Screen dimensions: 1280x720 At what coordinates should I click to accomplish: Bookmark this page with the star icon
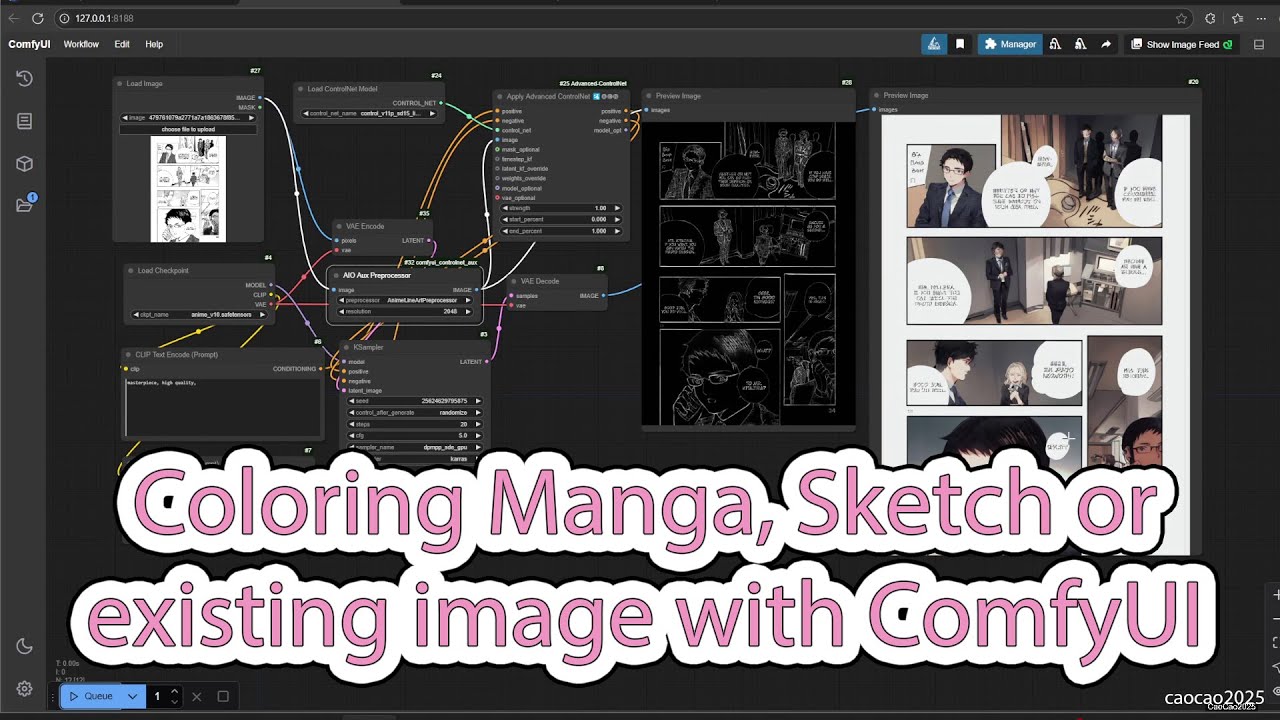click(1182, 18)
